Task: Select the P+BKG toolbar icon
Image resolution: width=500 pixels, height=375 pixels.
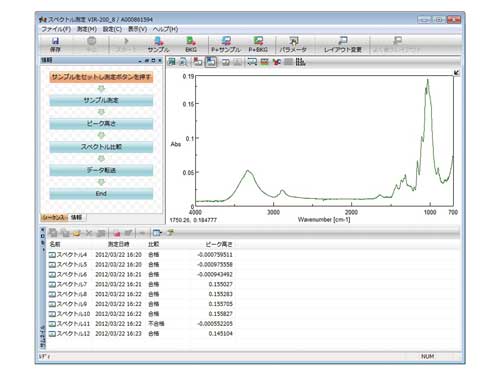Action: click(258, 44)
